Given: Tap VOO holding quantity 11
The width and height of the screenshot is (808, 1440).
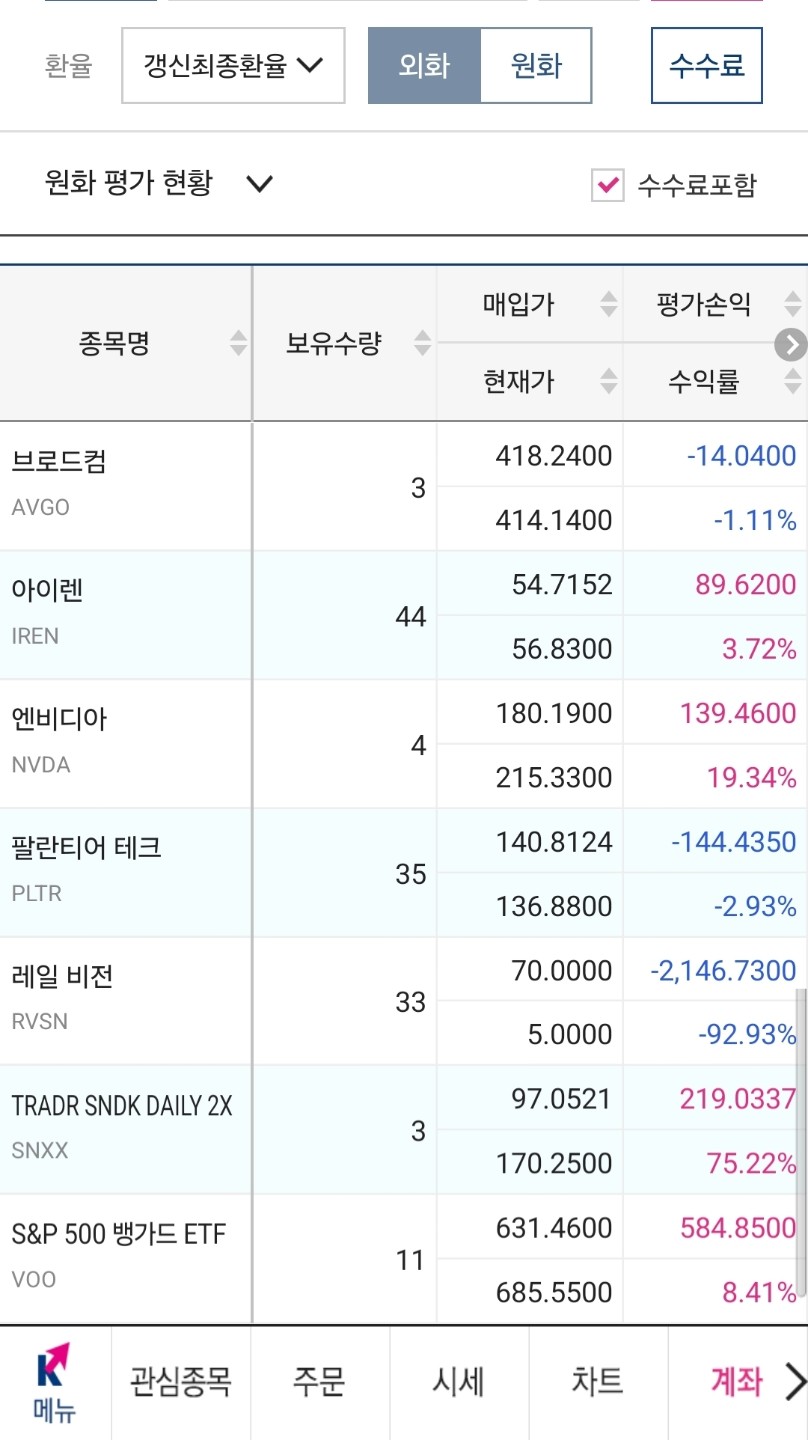Looking at the screenshot, I should [411, 1261].
